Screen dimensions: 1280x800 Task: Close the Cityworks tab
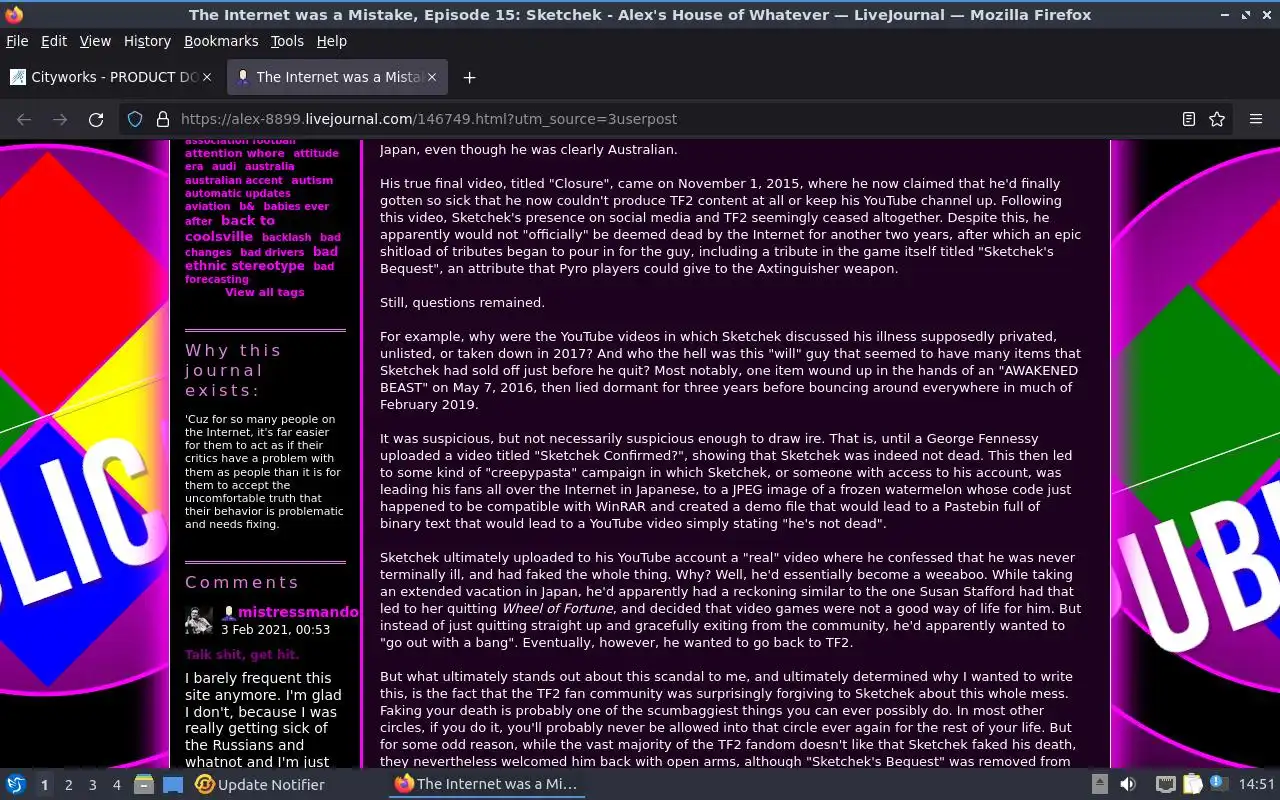pyautogui.click(x=207, y=77)
